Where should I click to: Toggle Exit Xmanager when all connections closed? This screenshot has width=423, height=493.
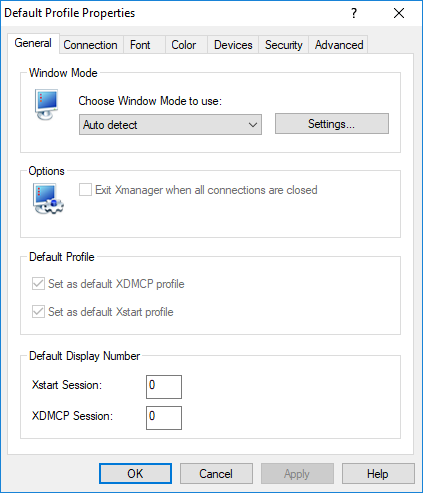coord(85,190)
